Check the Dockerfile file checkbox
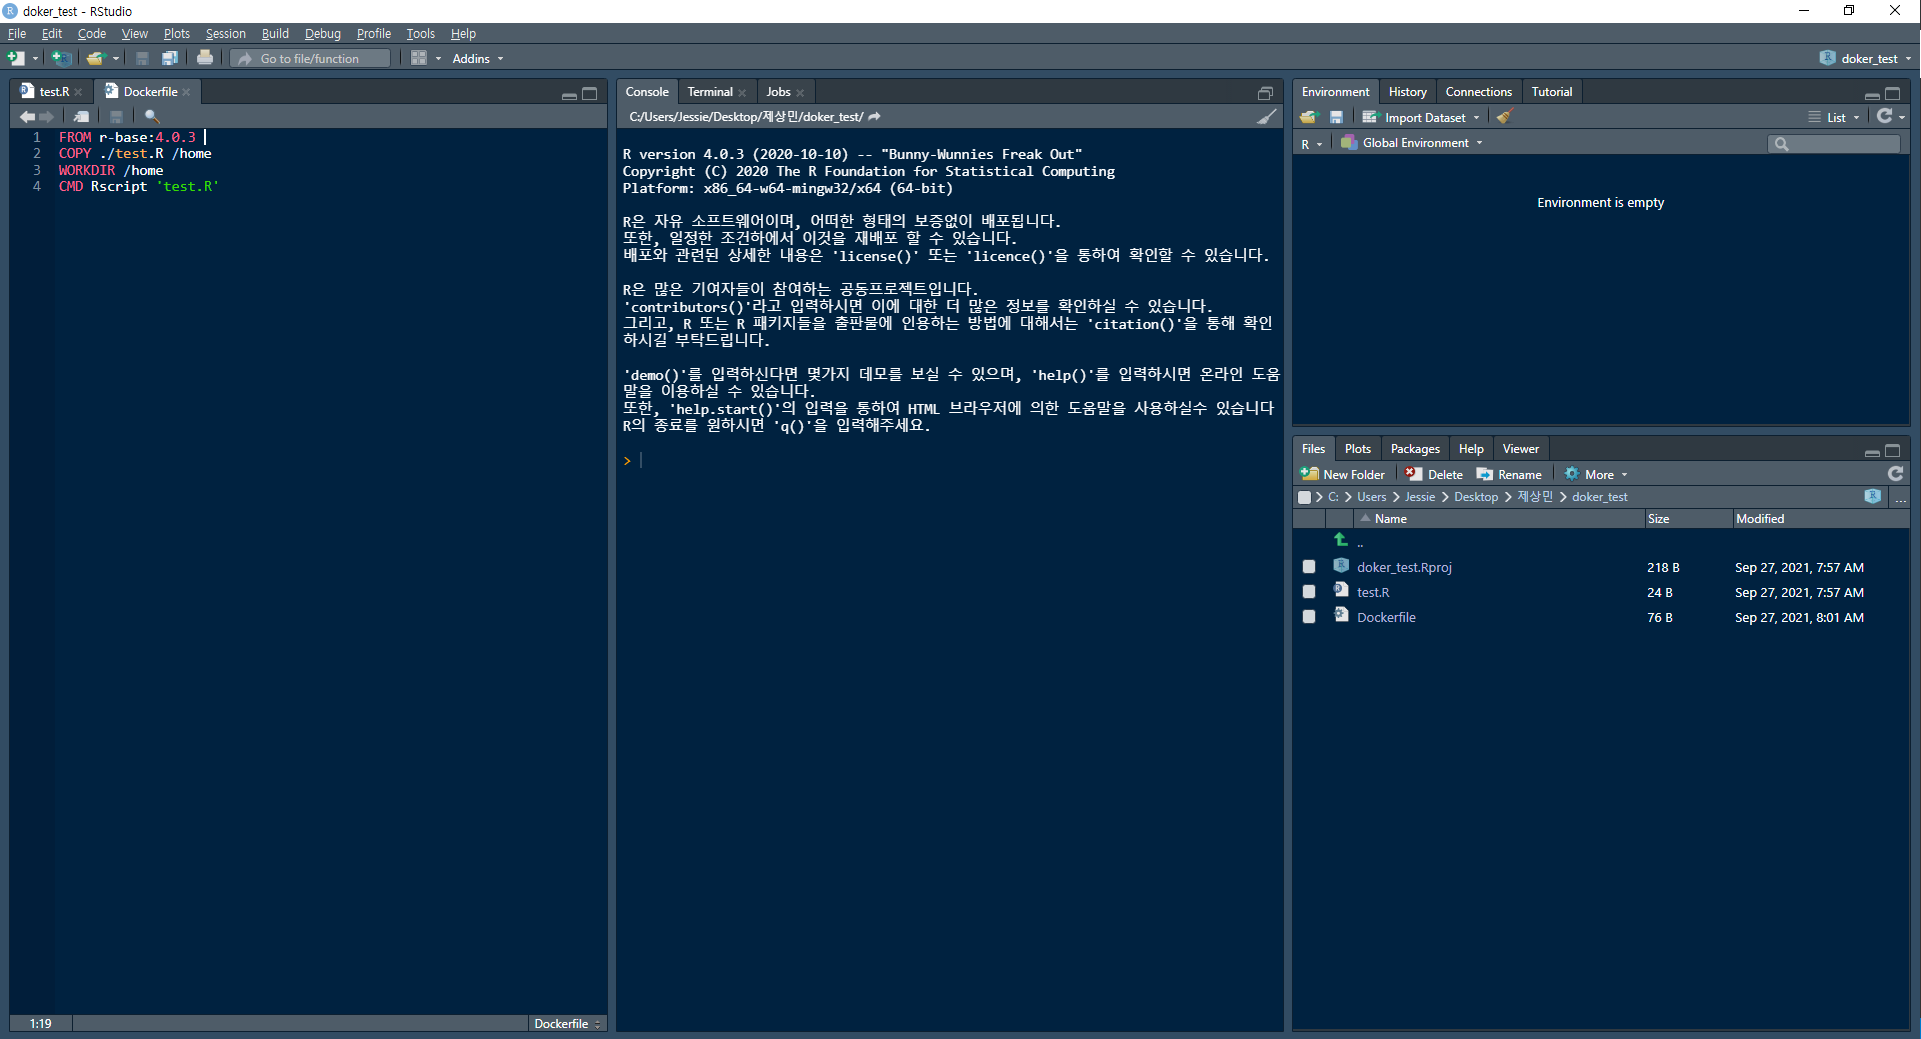The width and height of the screenshot is (1921, 1039). [1309, 617]
